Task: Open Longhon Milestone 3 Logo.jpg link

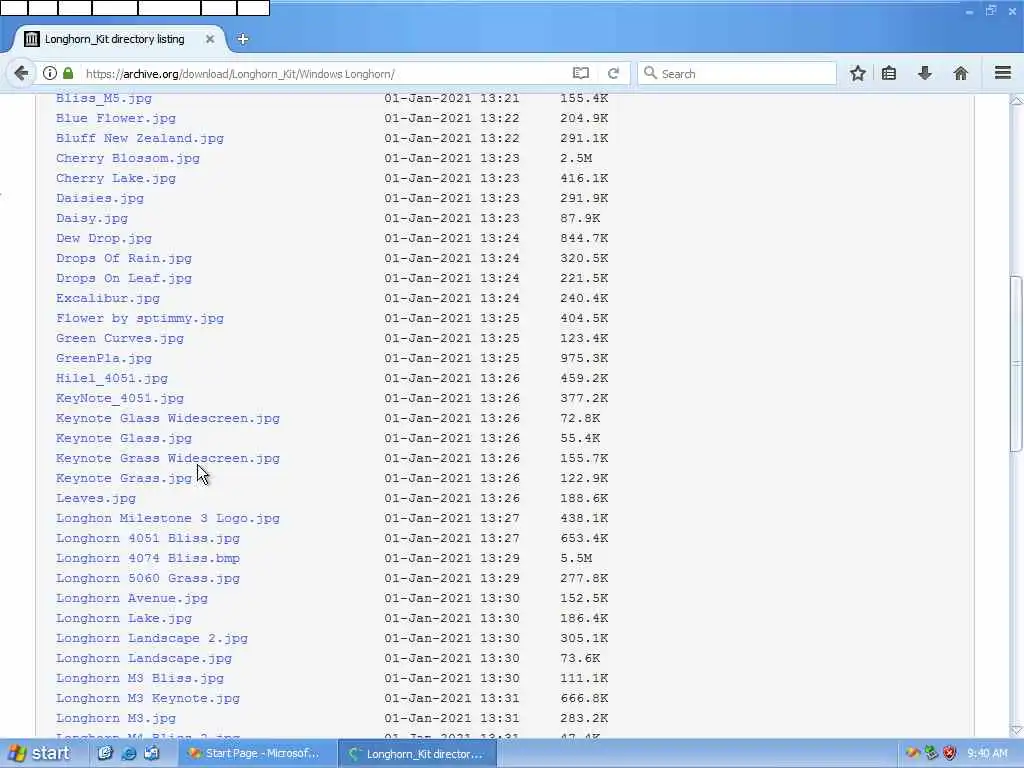Action: 168,518
